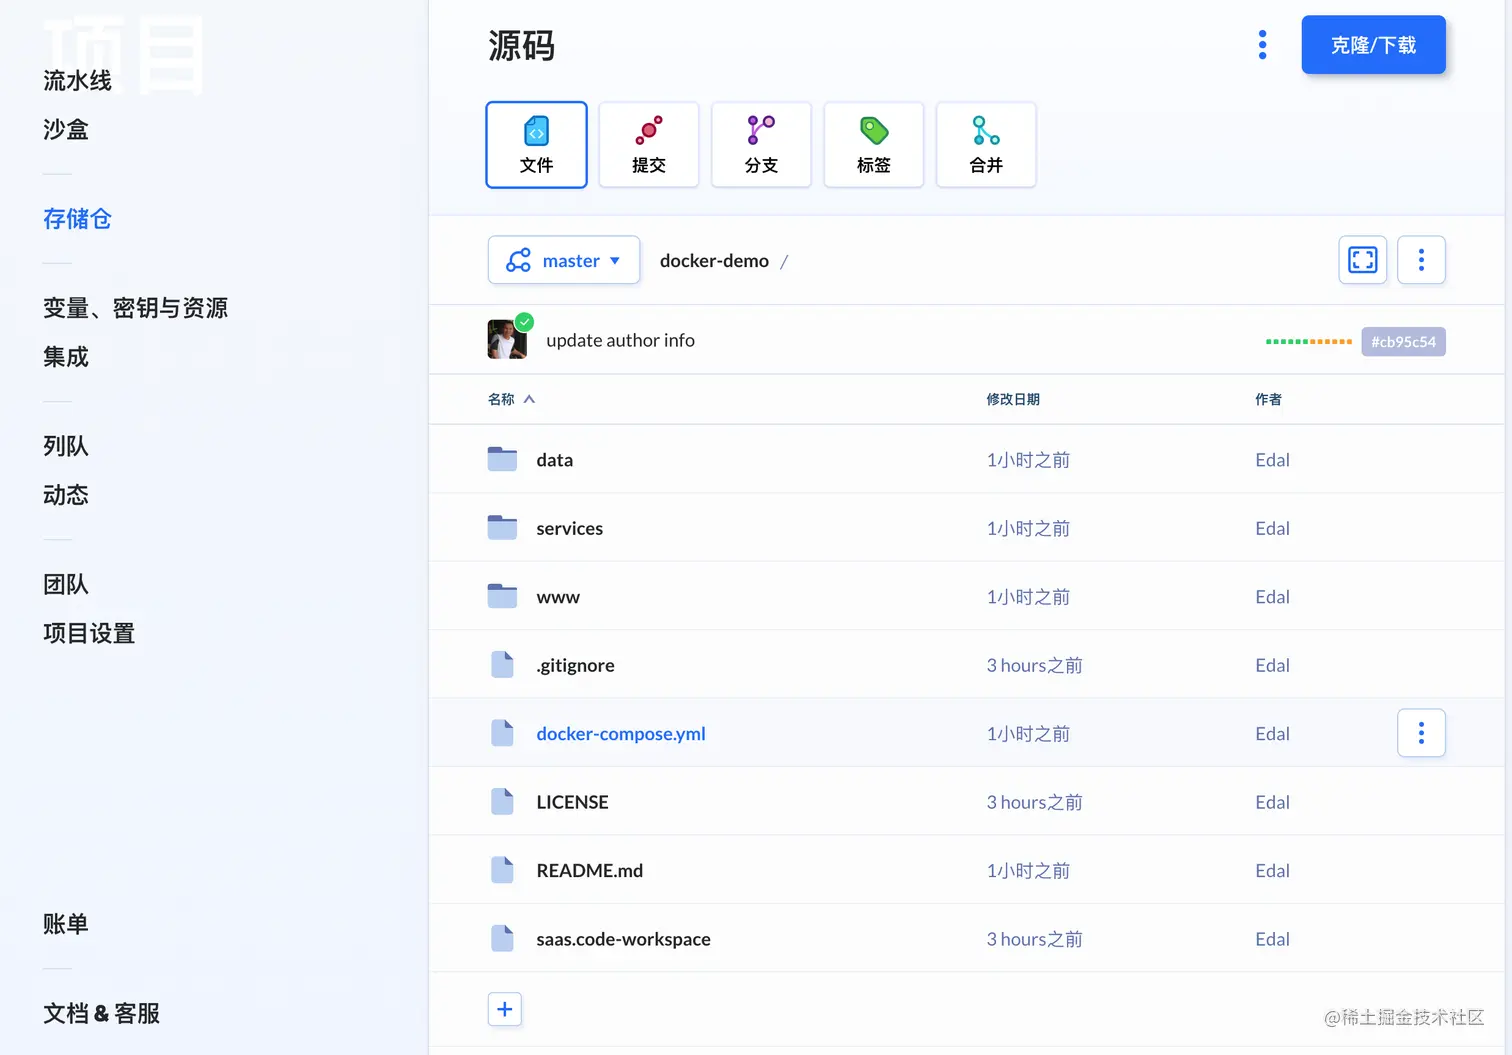Open the 文件 files tab
Viewport: 1512px width, 1055px height.
tap(536, 145)
